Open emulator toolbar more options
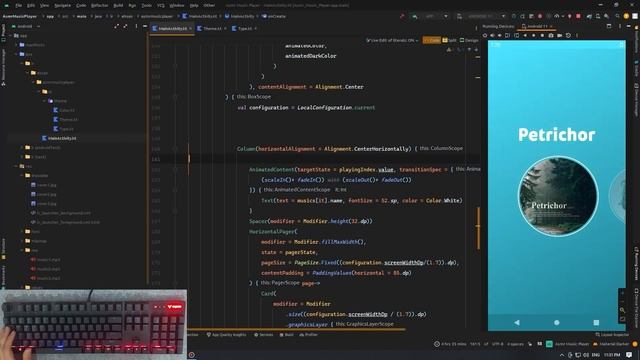640x360 pixels. click(577, 36)
